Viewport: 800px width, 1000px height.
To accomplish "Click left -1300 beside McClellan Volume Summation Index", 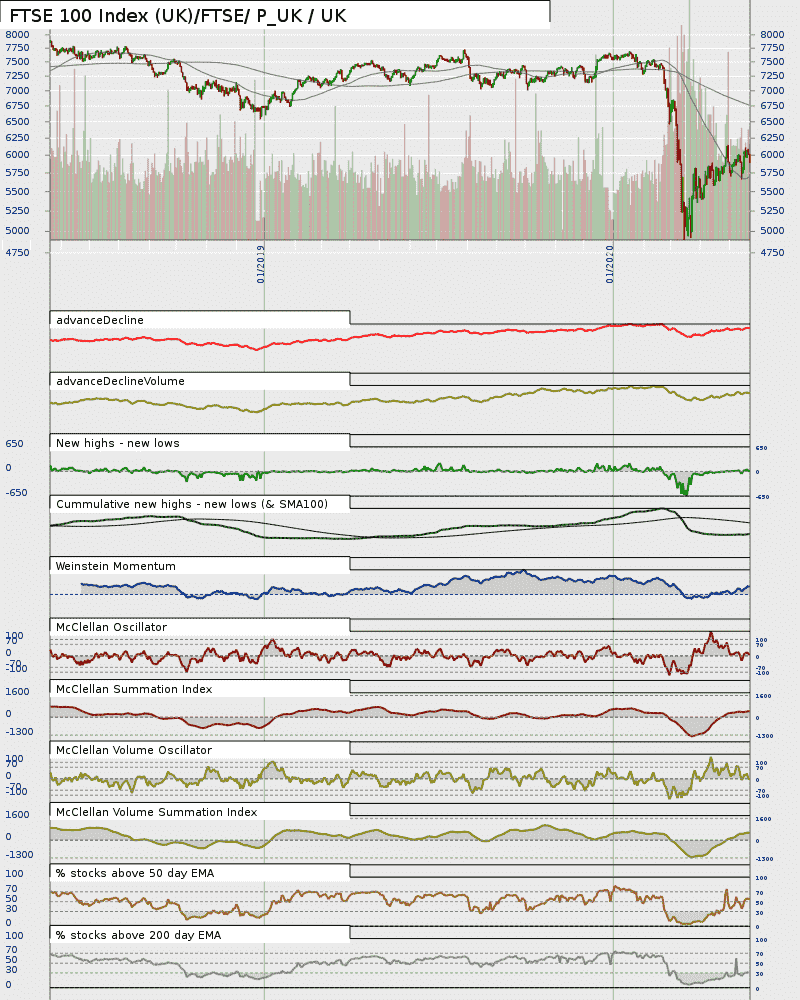I will (x=19, y=855).
